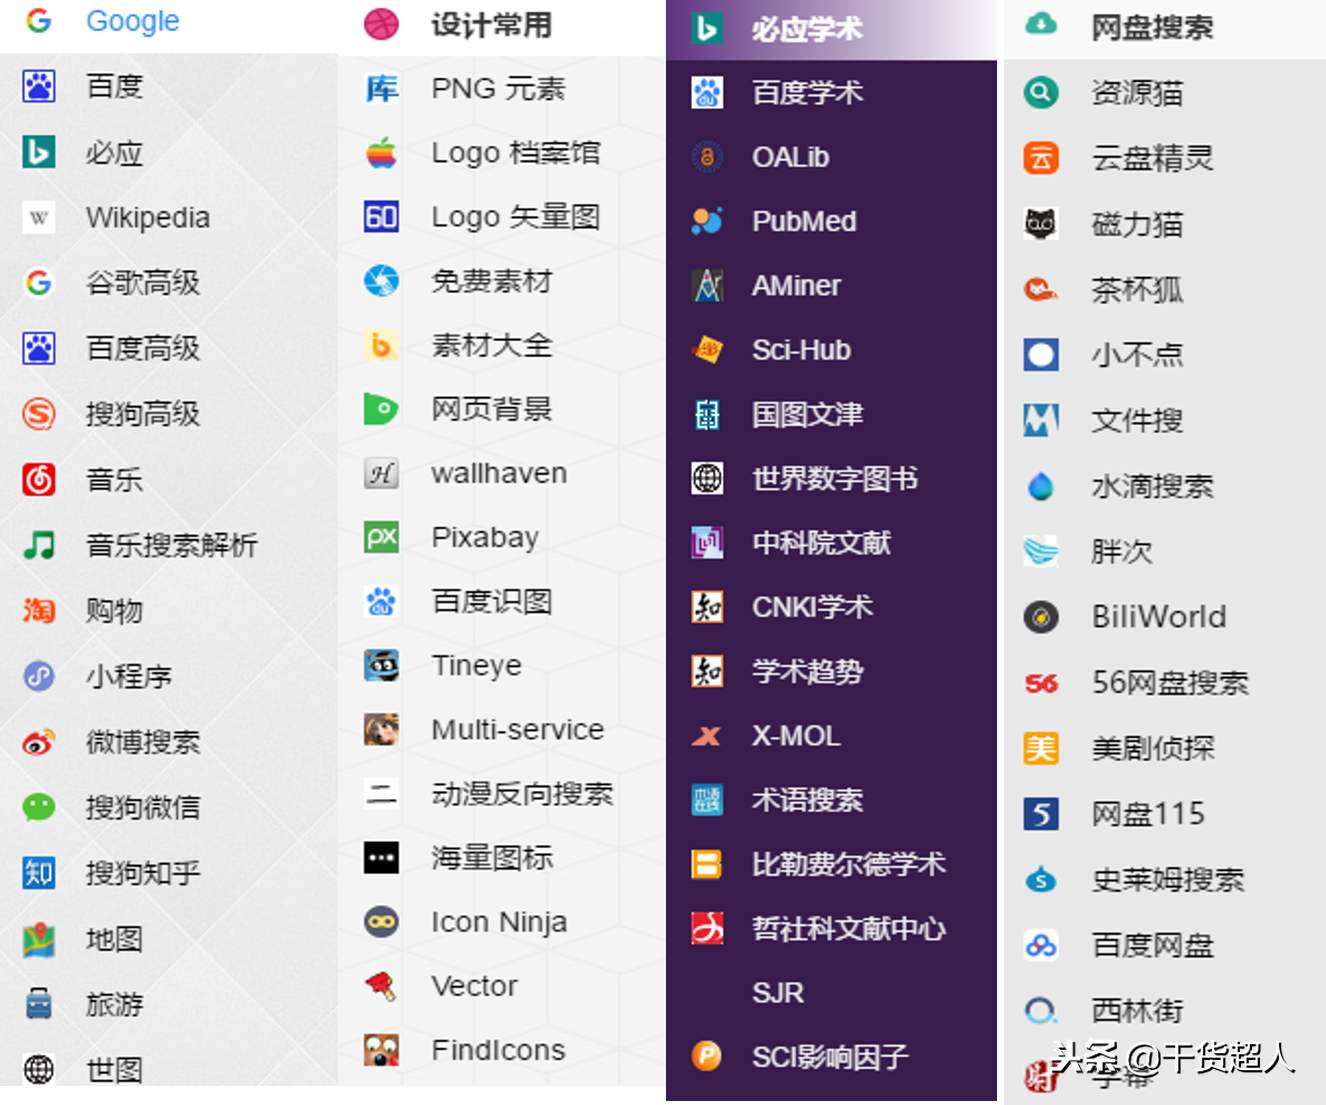
Task: Click the green music note icon
Action: click(x=39, y=545)
